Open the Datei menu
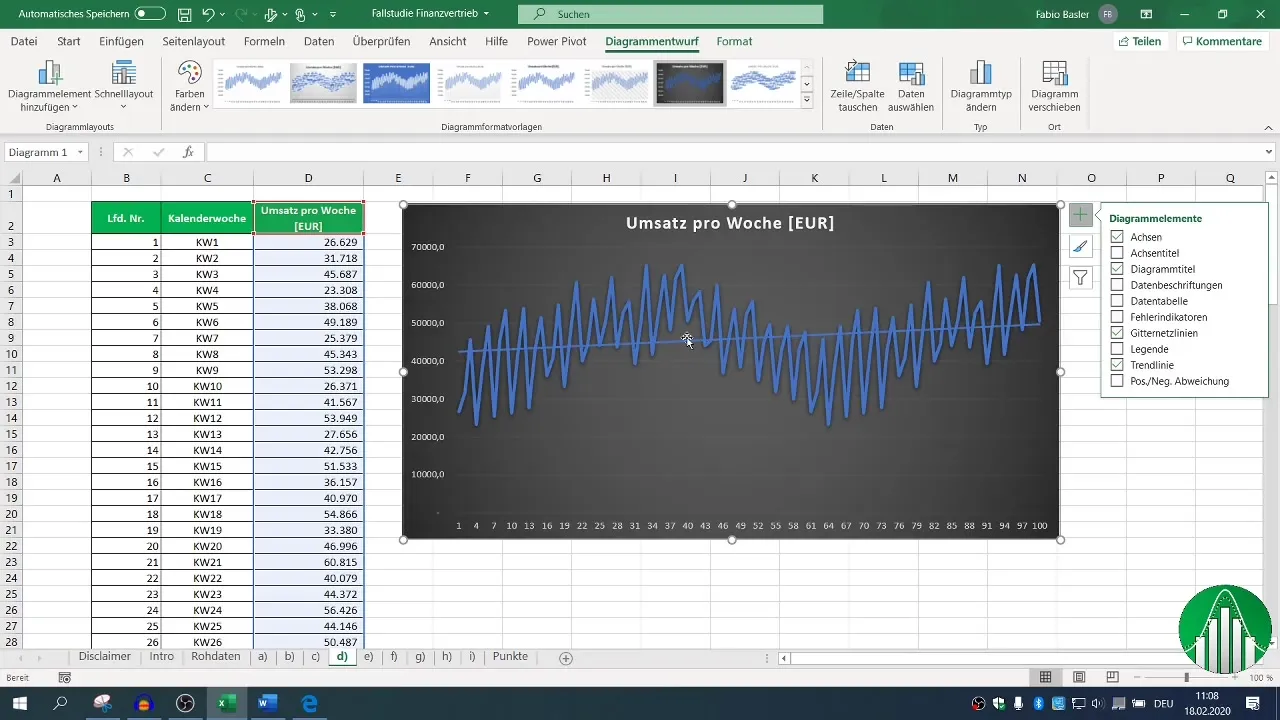The width and height of the screenshot is (1280, 720). tap(24, 41)
